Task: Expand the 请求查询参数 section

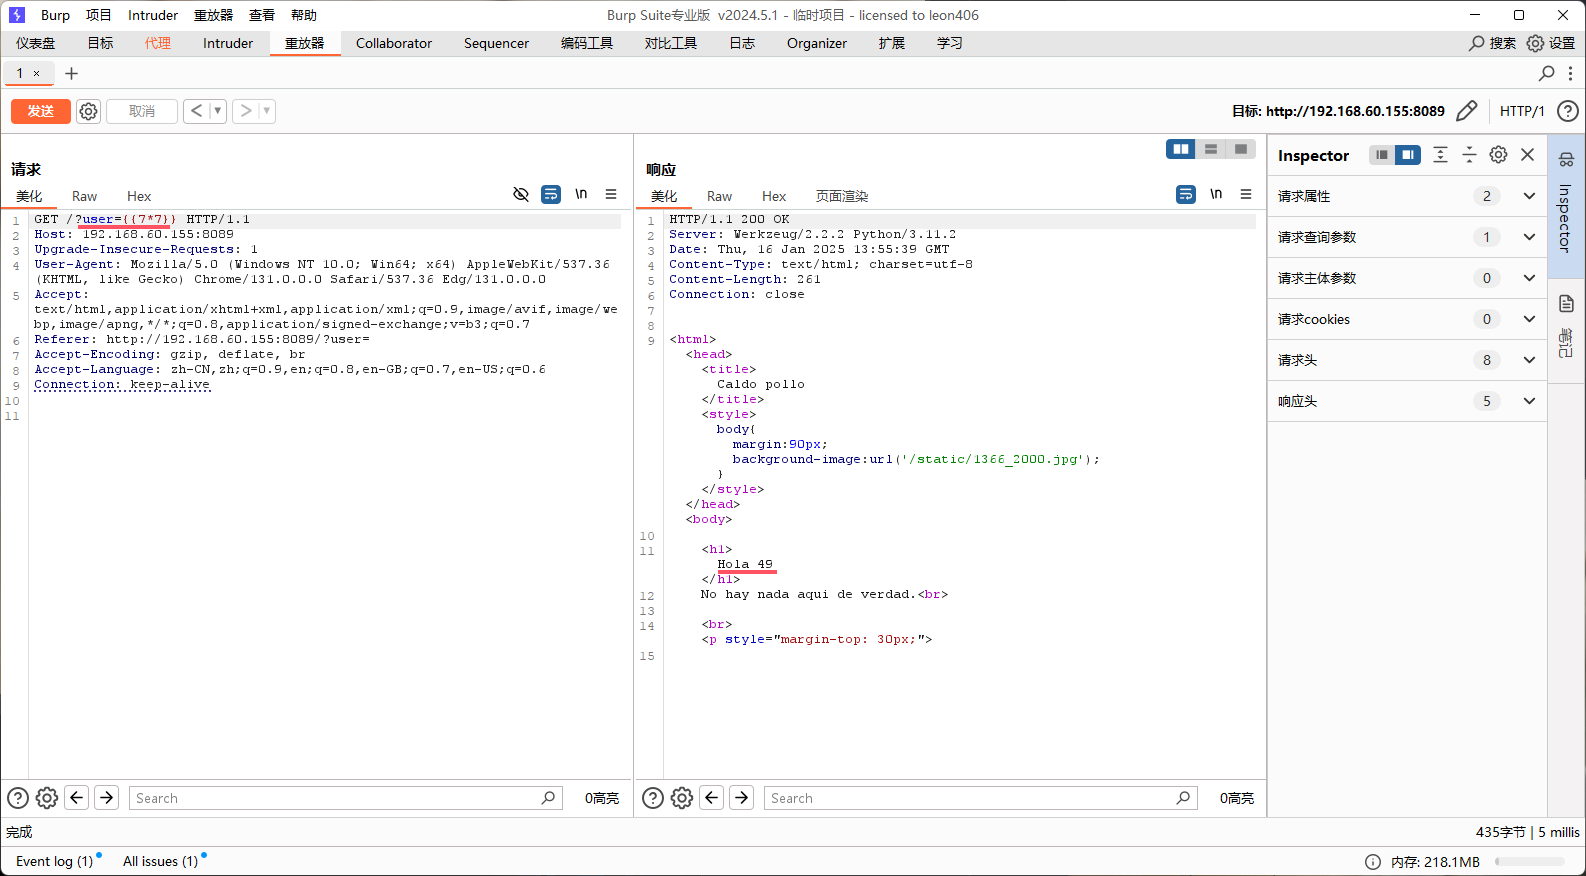Action: coord(1529,237)
